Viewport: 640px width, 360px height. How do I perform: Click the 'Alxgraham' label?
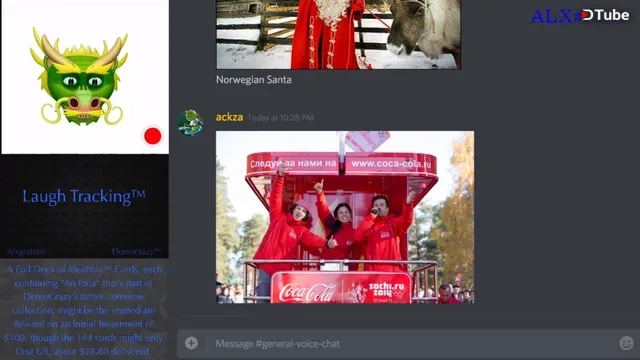point(26,251)
